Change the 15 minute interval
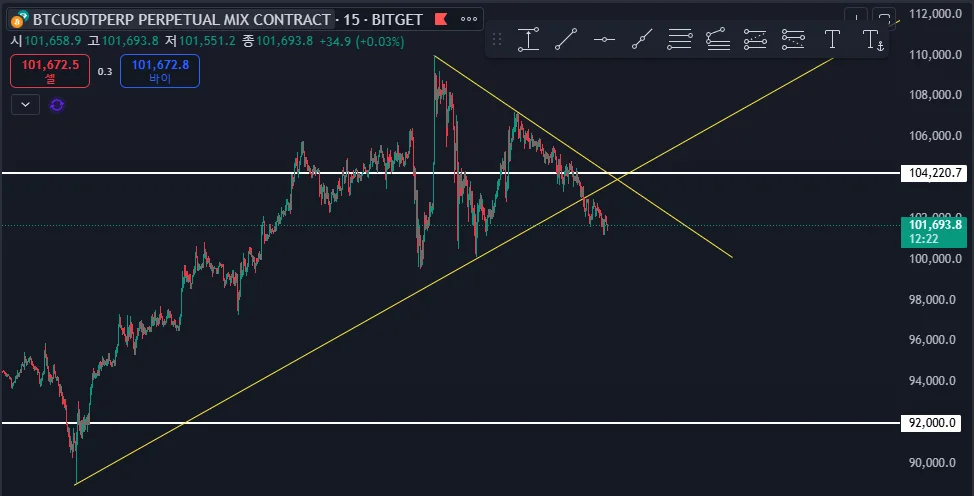The image size is (974, 496). (x=352, y=19)
